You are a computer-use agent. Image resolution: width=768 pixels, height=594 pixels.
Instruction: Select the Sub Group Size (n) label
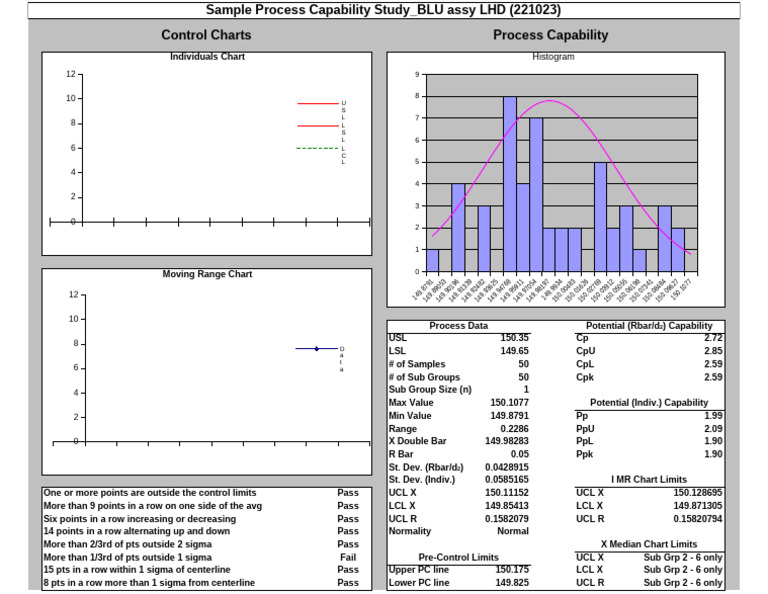[430, 390]
